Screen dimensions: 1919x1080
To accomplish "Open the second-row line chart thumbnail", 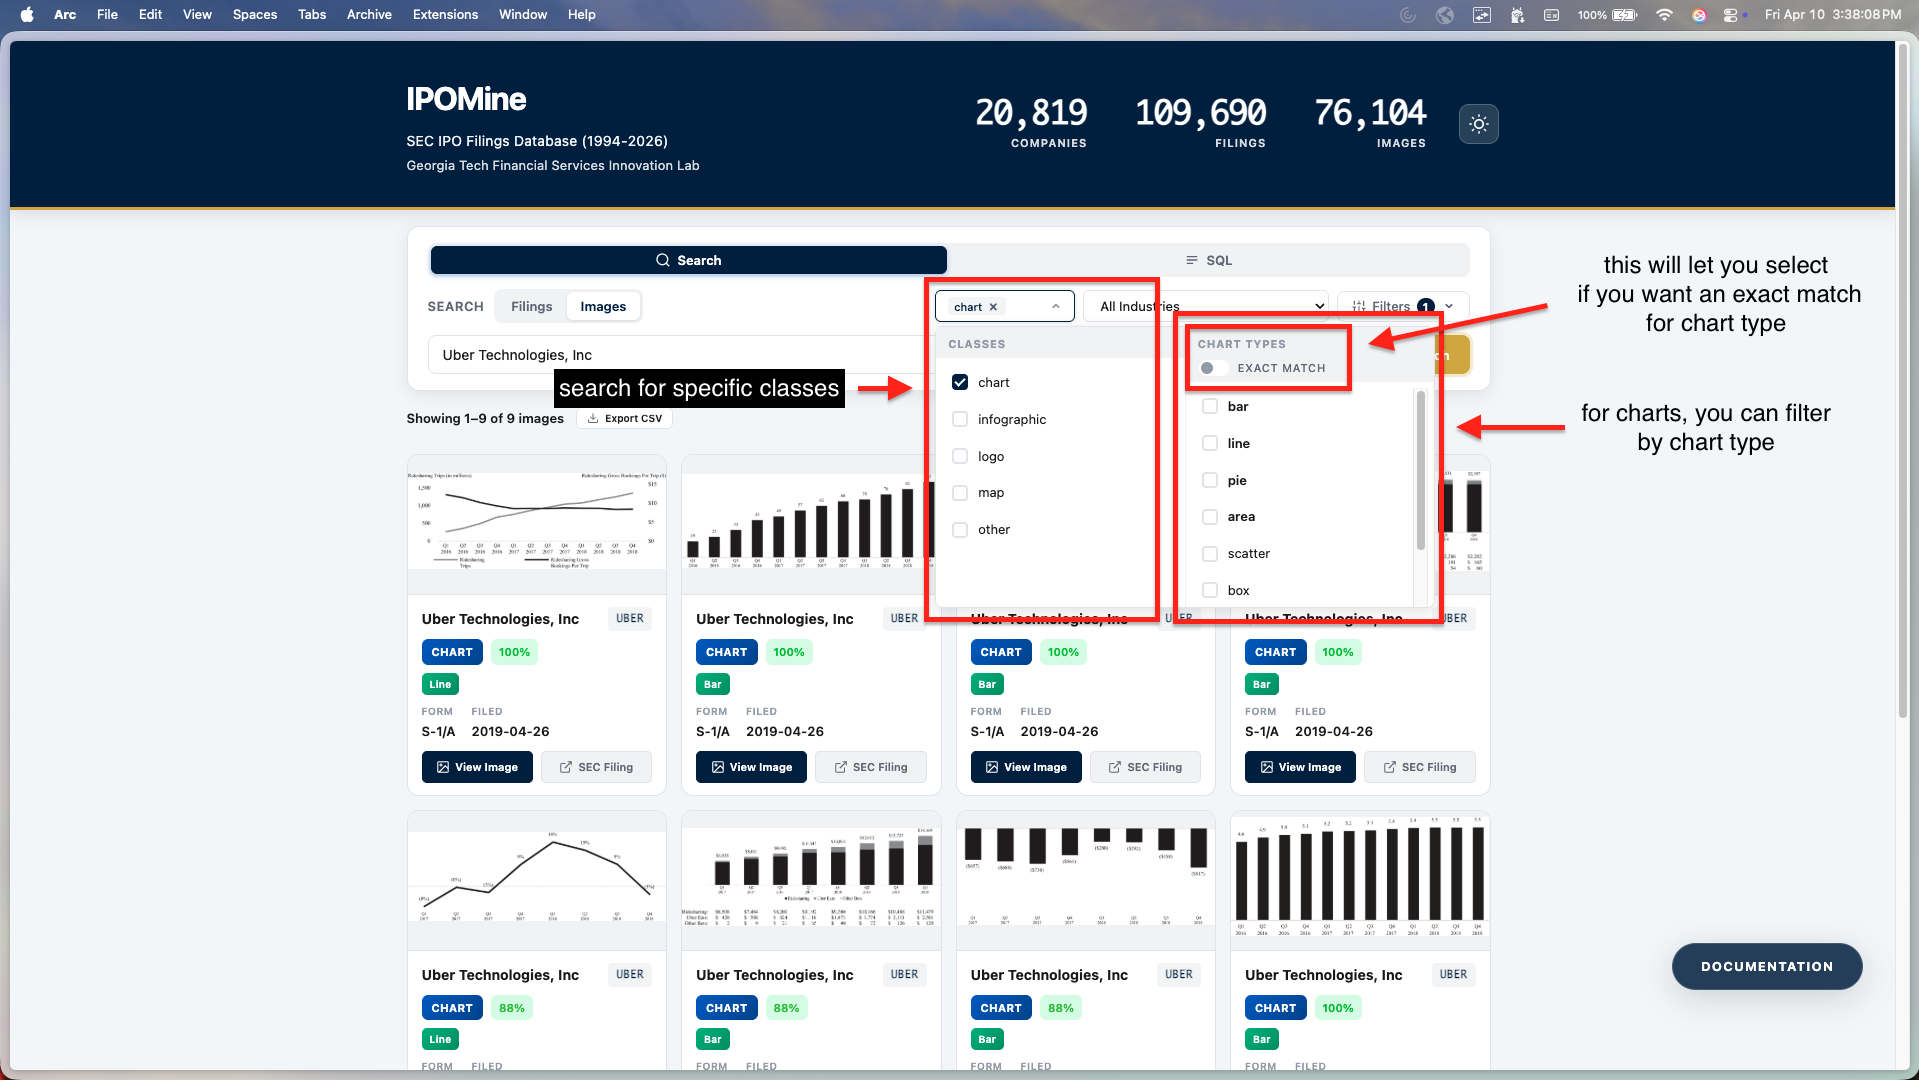I will (537, 880).
